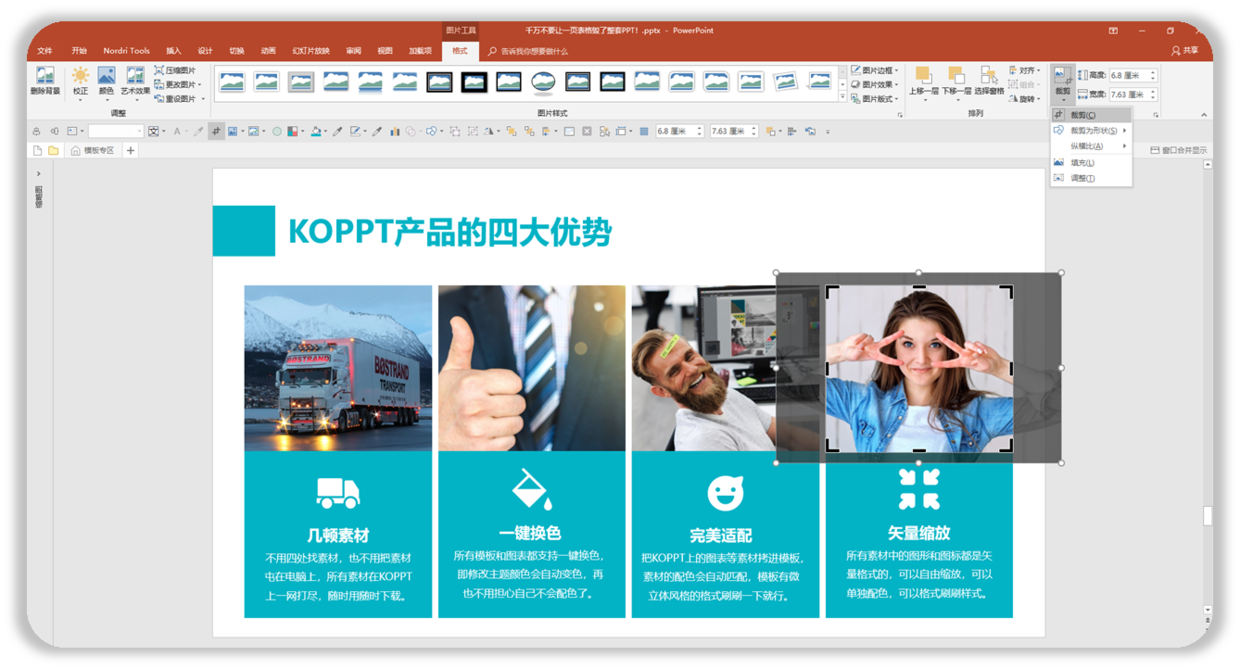Viewport: 1240px width, 669px height.
Task: Select Fit (调整) in crop menu
Action: point(1090,178)
